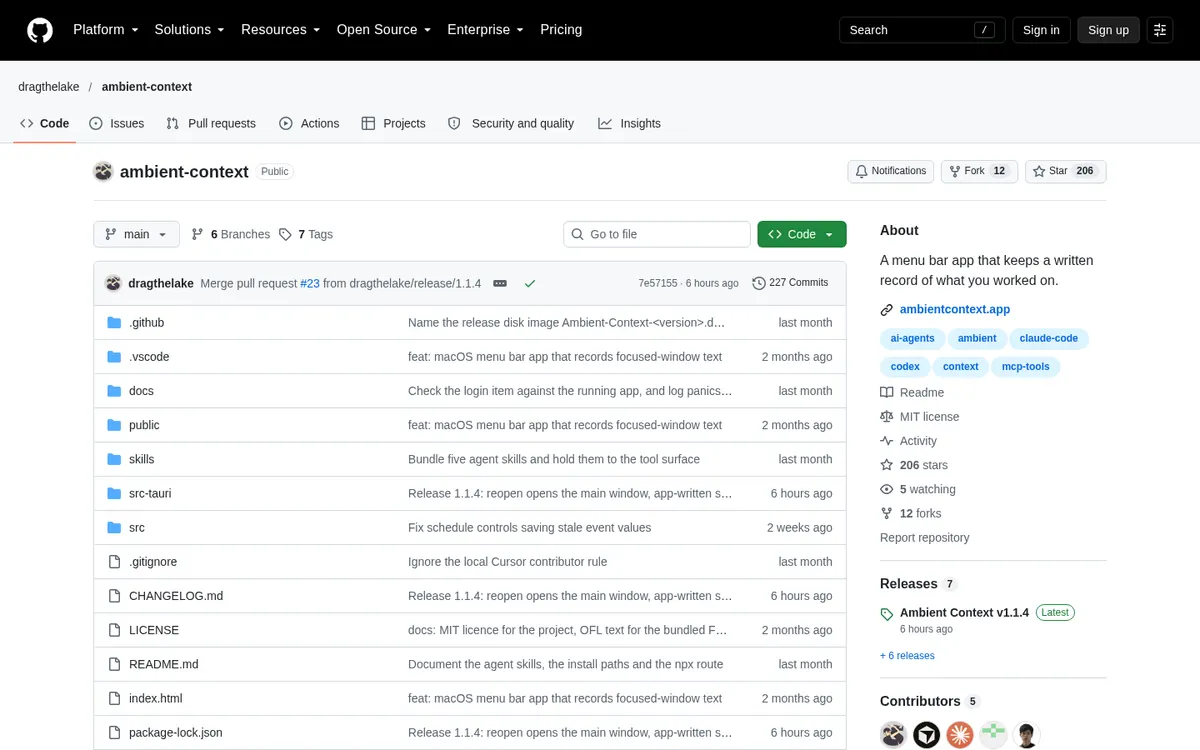View the 206 stars link
This screenshot has height=750, width=1200.
[x=914, y=465]
